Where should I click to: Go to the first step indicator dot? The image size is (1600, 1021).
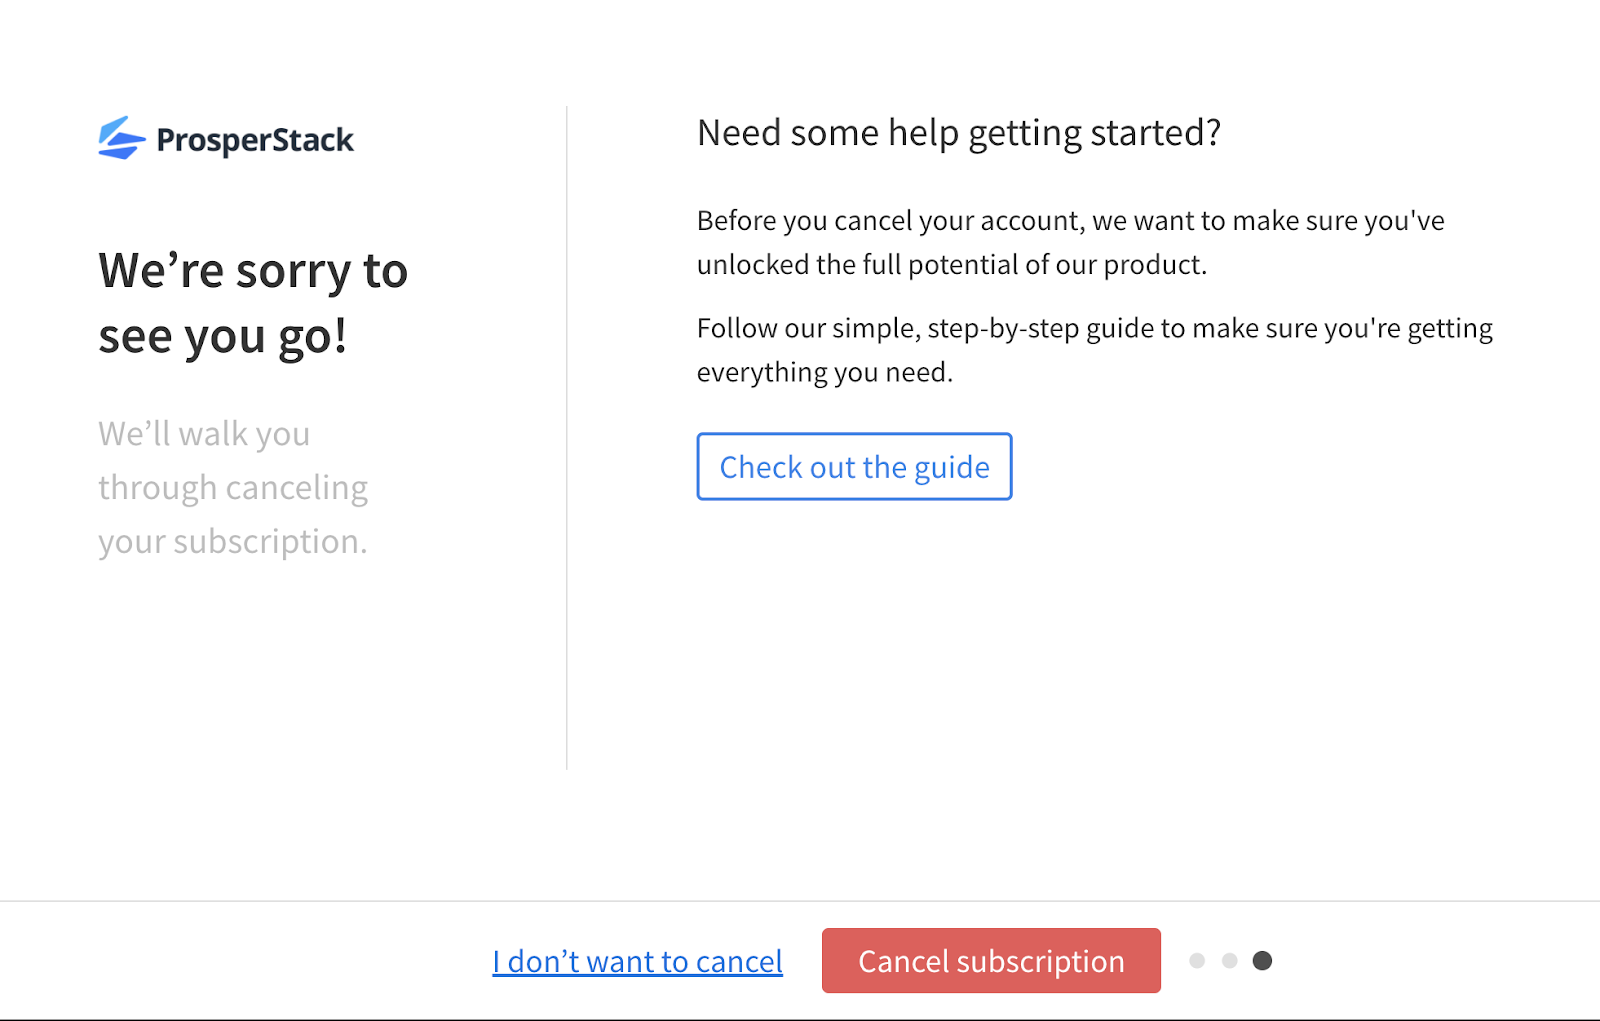point(1197,961)
